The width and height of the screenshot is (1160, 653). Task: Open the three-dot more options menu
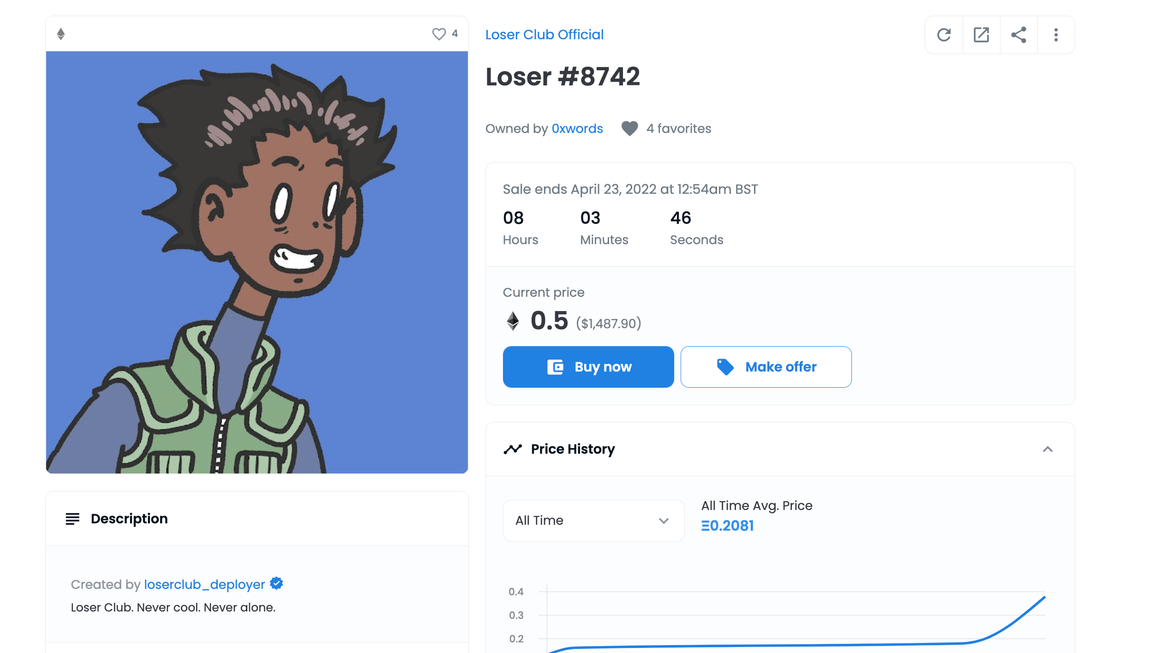point(1056,35)
